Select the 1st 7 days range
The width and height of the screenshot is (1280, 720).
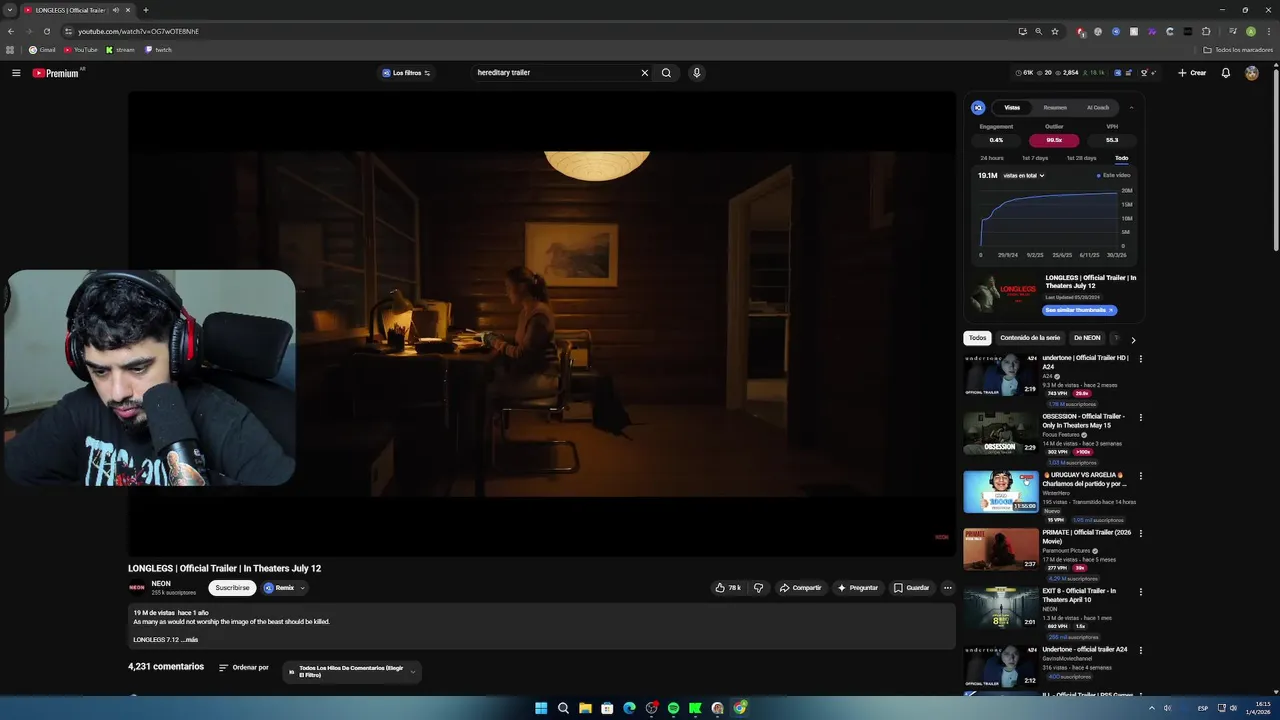tap(1035, 158)
